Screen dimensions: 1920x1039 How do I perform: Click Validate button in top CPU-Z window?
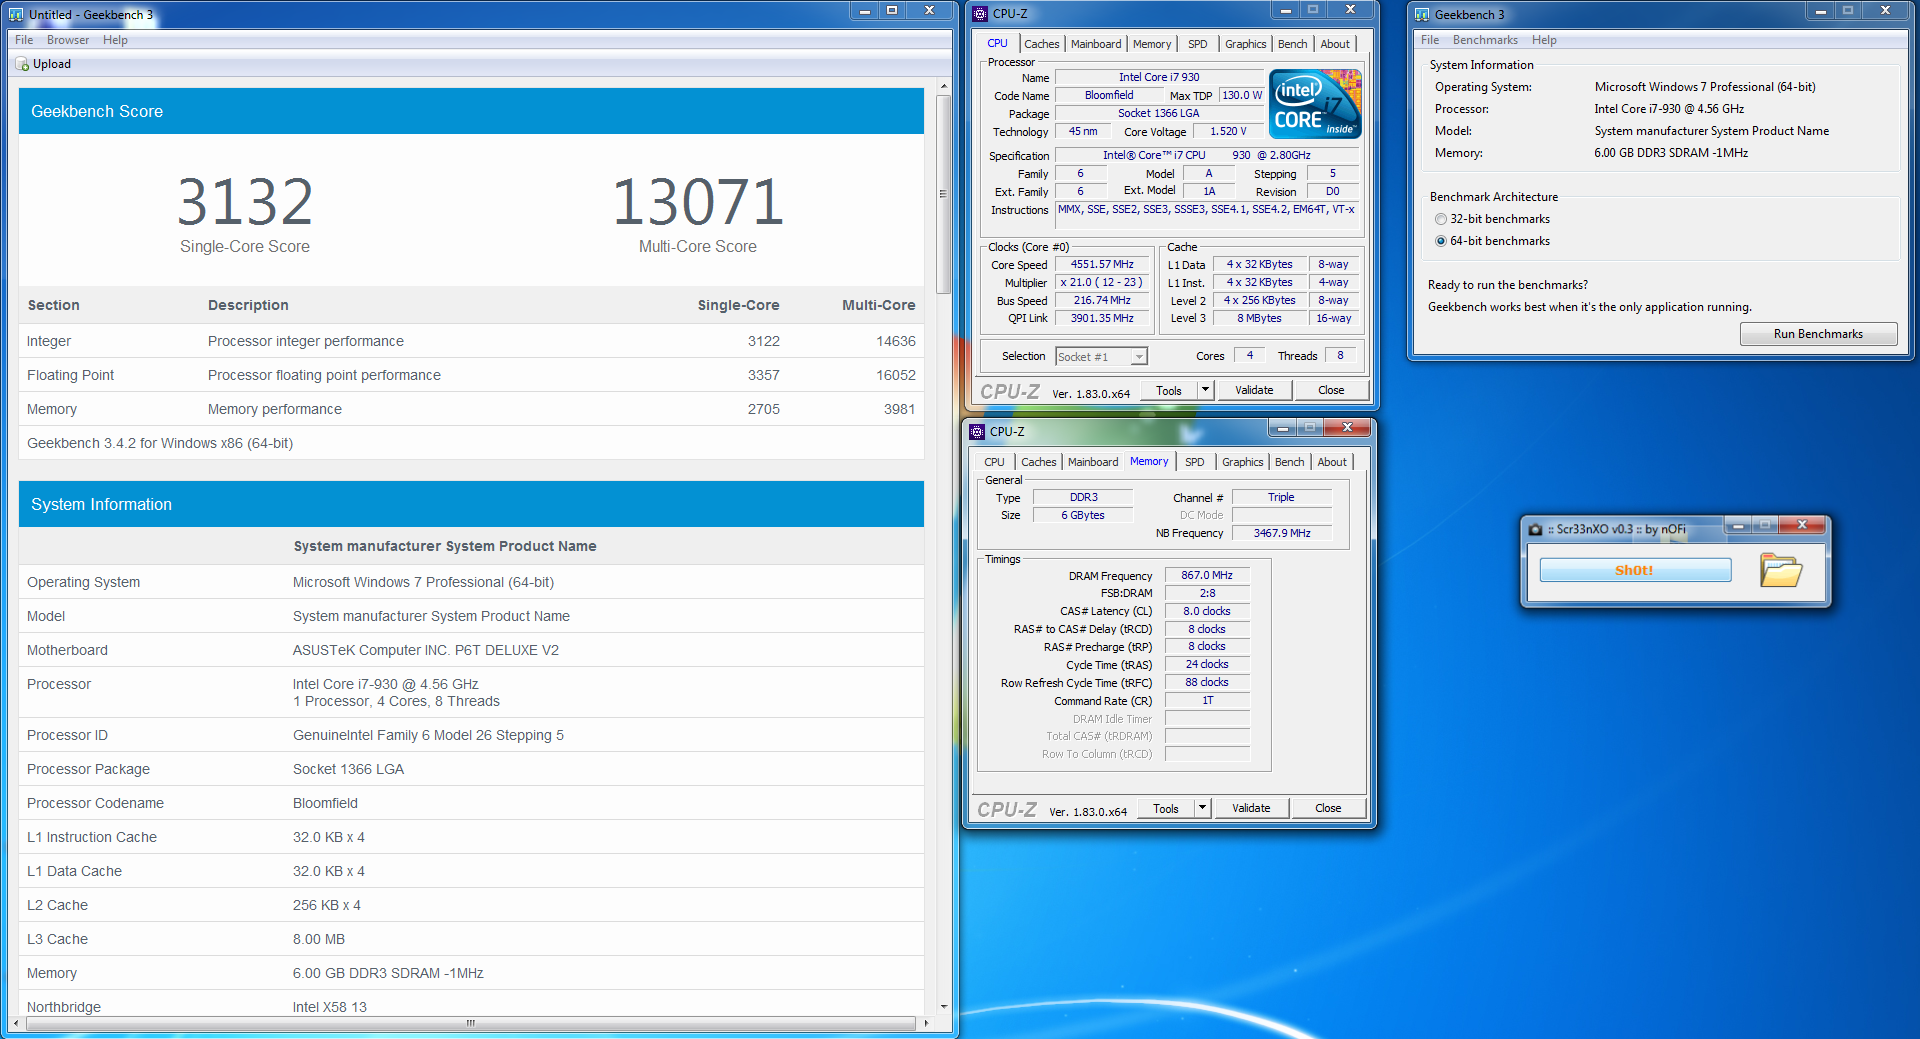tap(1254, 390)
